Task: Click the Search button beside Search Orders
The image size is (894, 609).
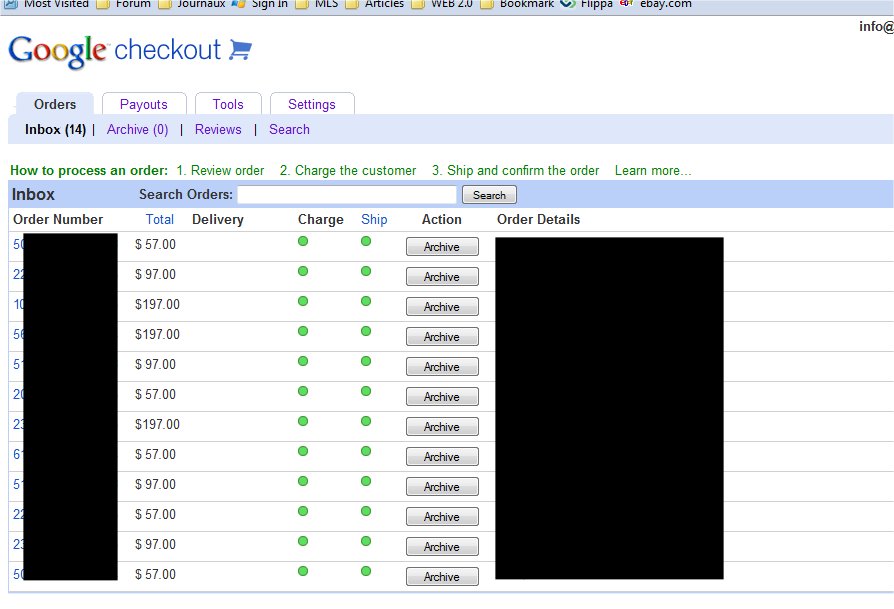Action: tap(489, 195)
